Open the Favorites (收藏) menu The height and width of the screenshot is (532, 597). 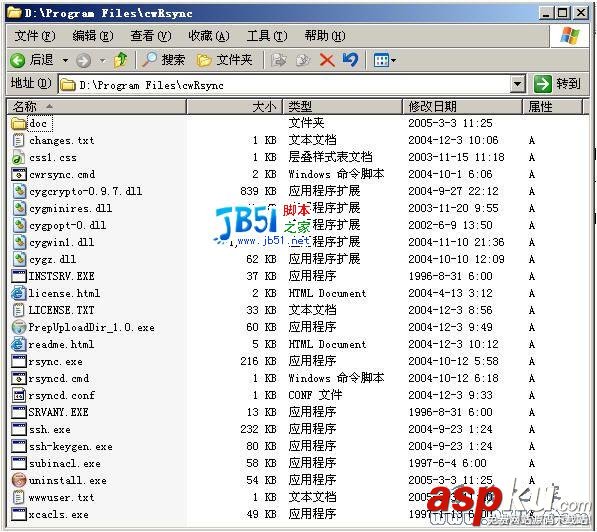209,36
